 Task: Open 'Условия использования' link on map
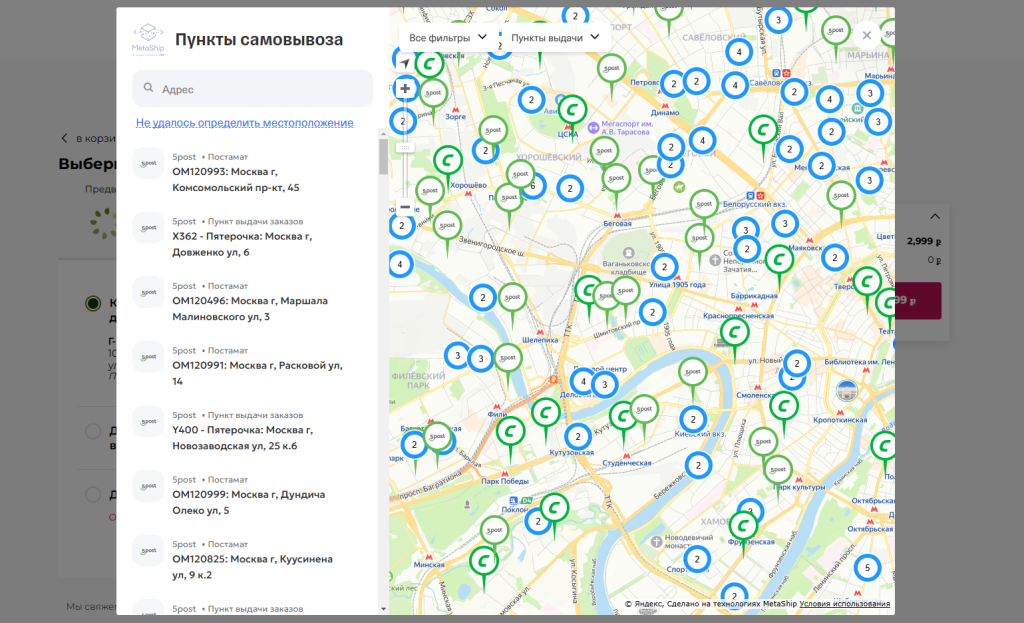click(x=844, y=604)
